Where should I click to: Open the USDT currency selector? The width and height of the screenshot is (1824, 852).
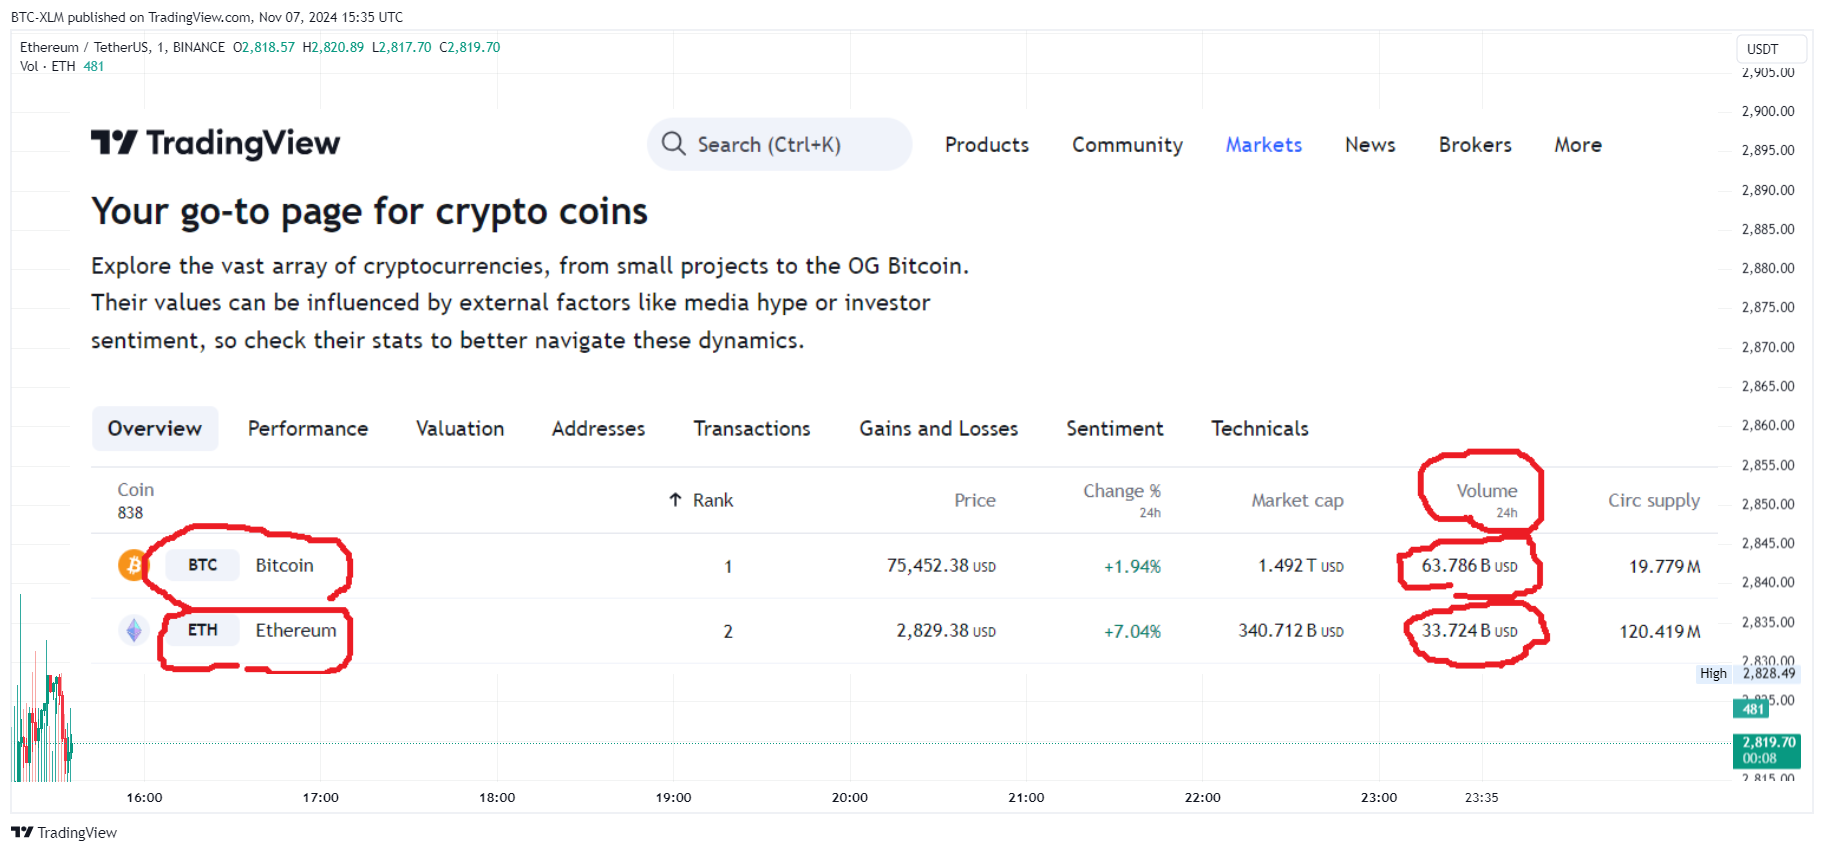(1771, 49)
